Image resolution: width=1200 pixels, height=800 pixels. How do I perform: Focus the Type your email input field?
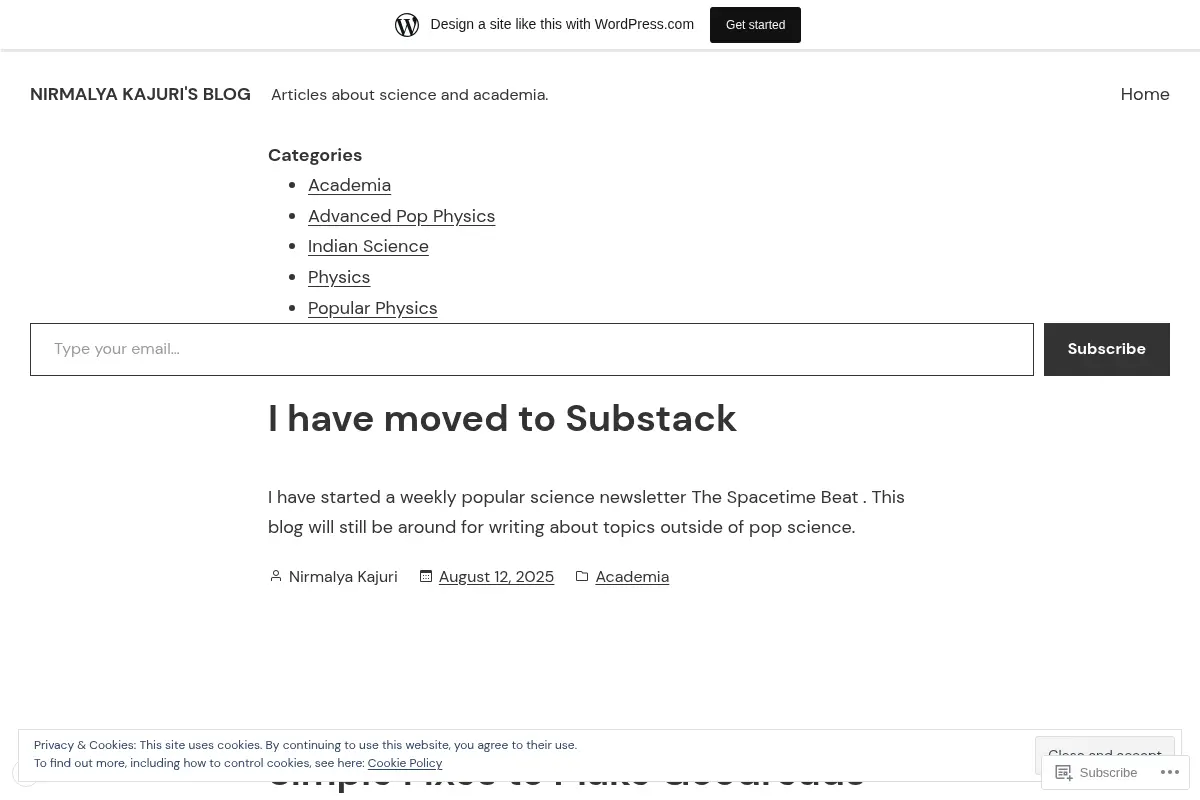532,349
